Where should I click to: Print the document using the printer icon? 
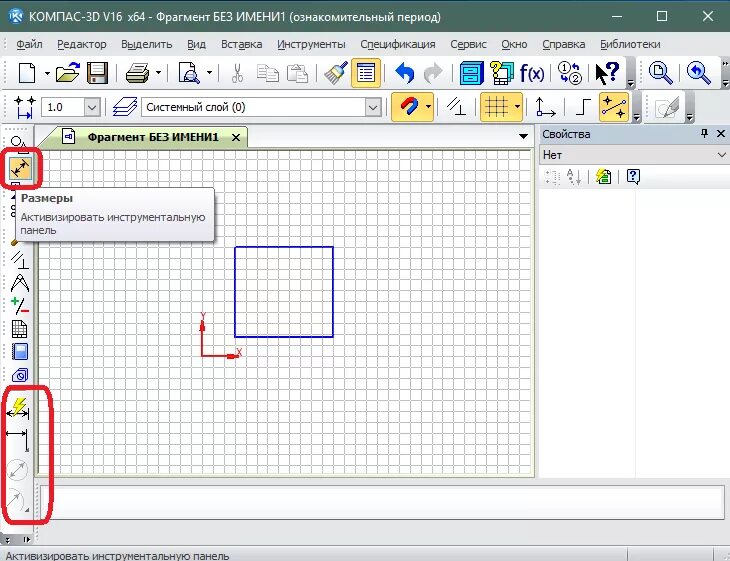[x=138, y=73]
